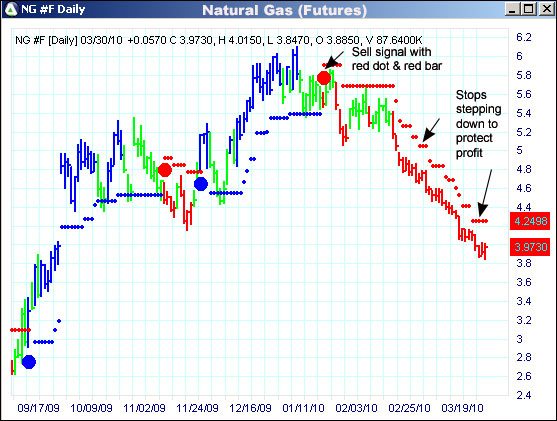Click the blue buy dot near 4.6 in late November
Viewport: 557px width, 421px height.
tap(201, 184)
